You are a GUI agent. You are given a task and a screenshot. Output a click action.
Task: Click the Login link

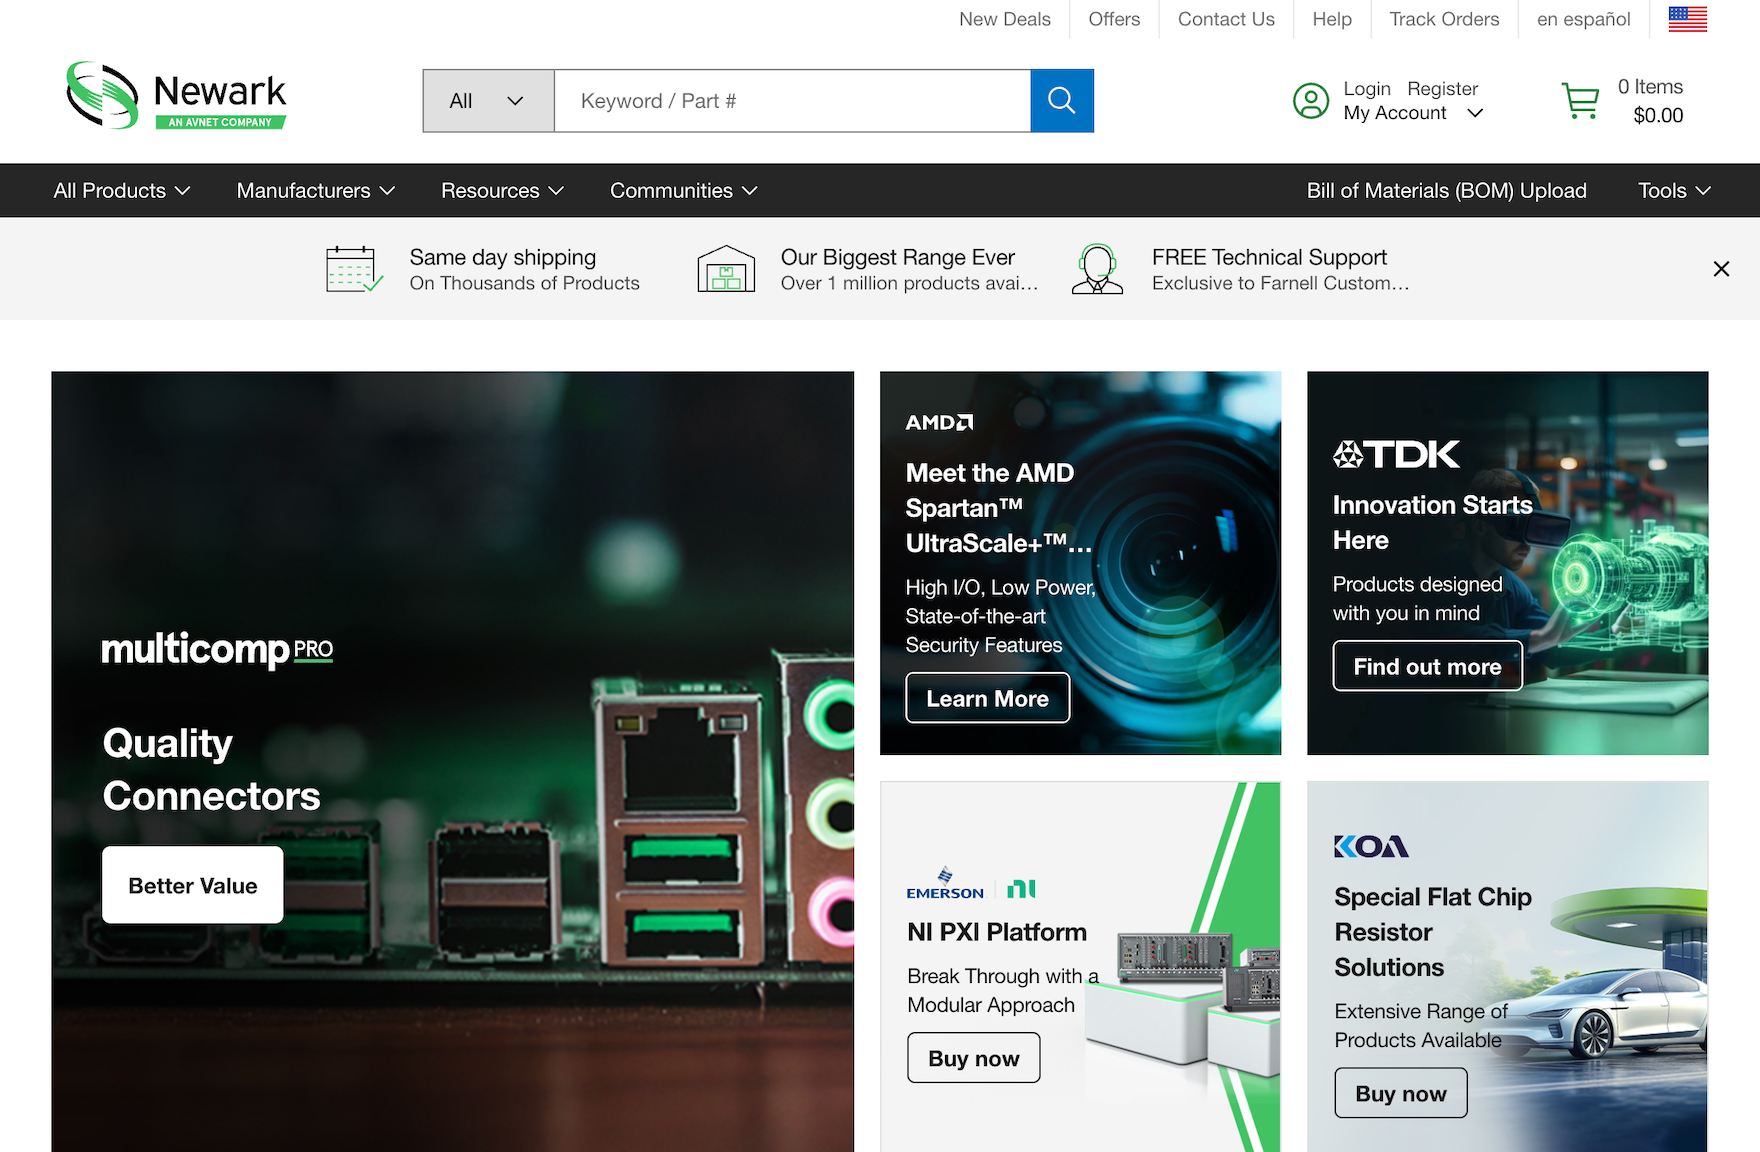[1367, 89]
